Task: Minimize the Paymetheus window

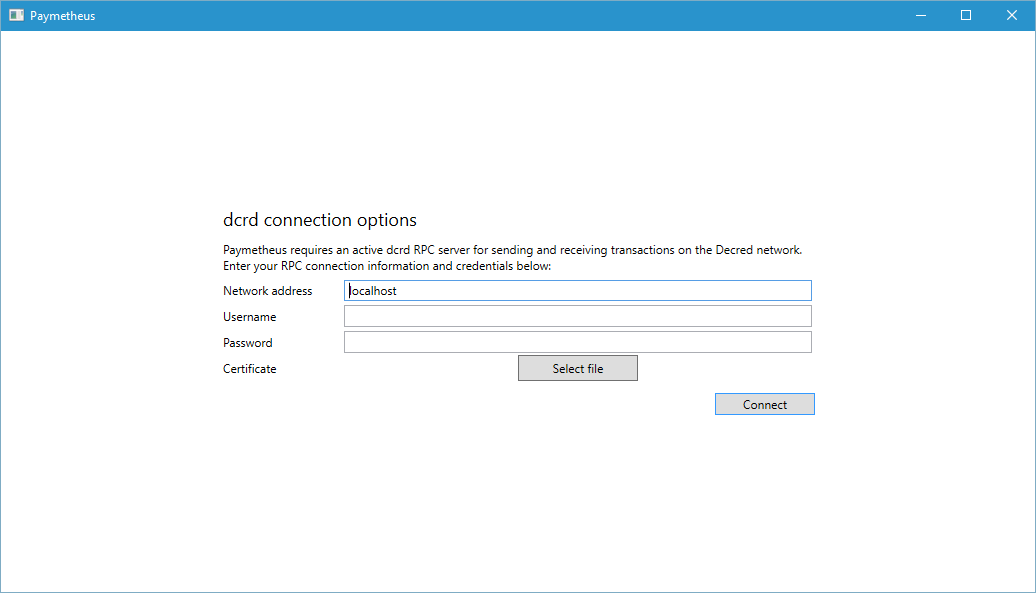Action: tap(920, 15)
